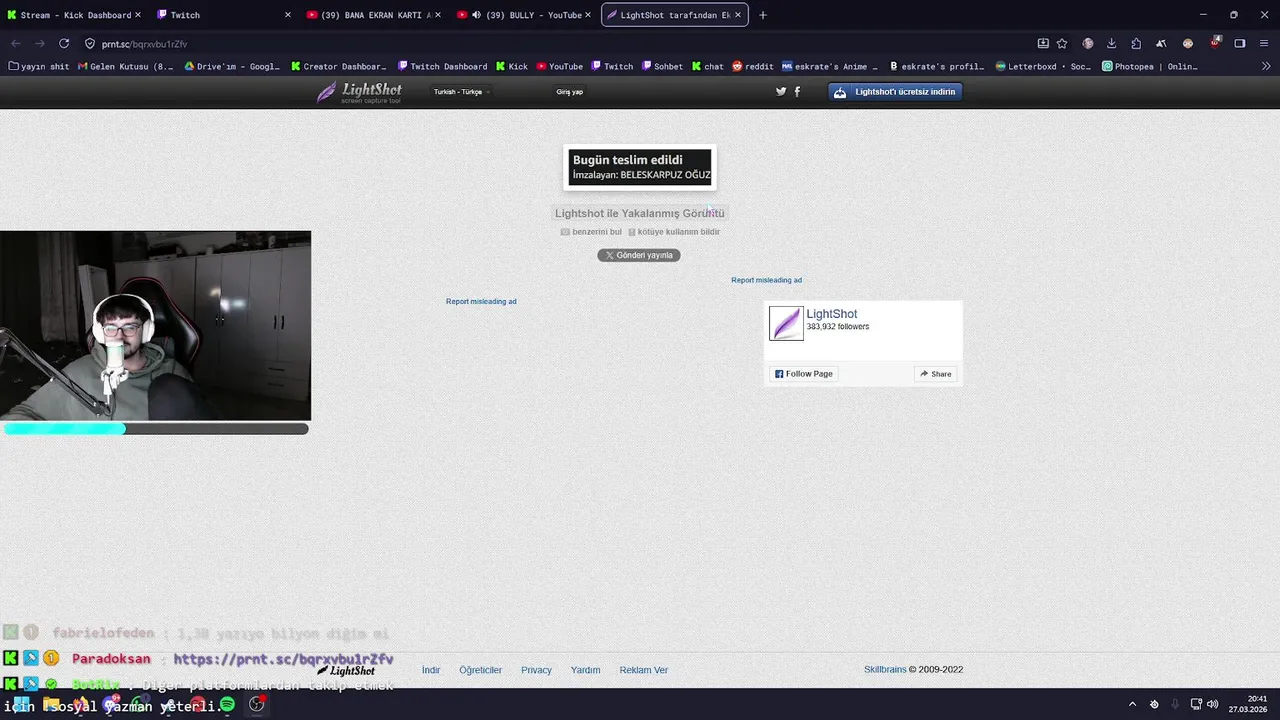Click the captured screenshot image
The height and width of the screenshot is (720, 1280).
(x=640, y=167)
